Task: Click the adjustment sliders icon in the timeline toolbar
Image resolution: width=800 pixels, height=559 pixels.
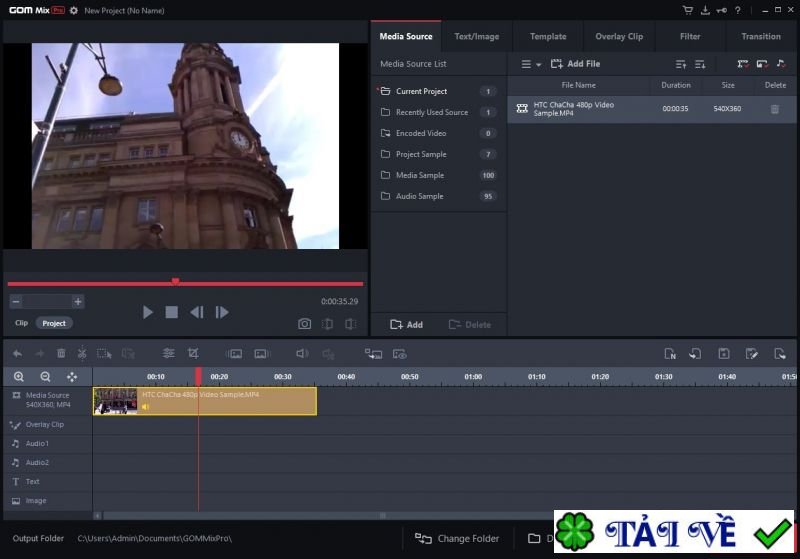Action: tap(168, 353)
